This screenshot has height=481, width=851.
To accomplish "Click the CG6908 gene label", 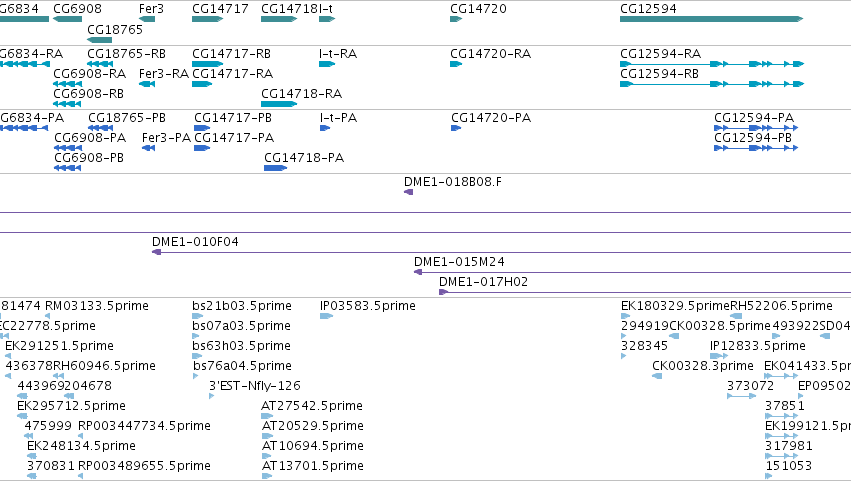I will coord(77,9).
